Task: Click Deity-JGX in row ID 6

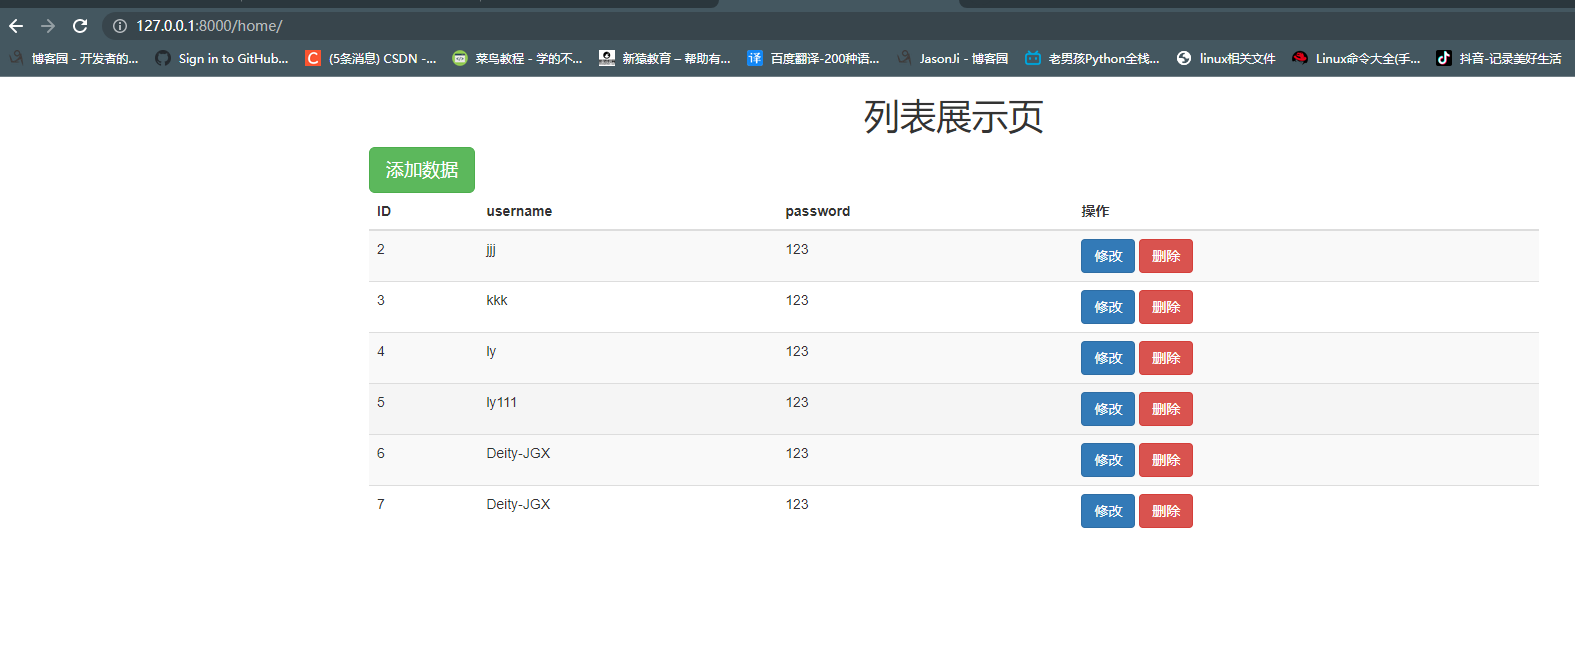Action: (518, 453)
